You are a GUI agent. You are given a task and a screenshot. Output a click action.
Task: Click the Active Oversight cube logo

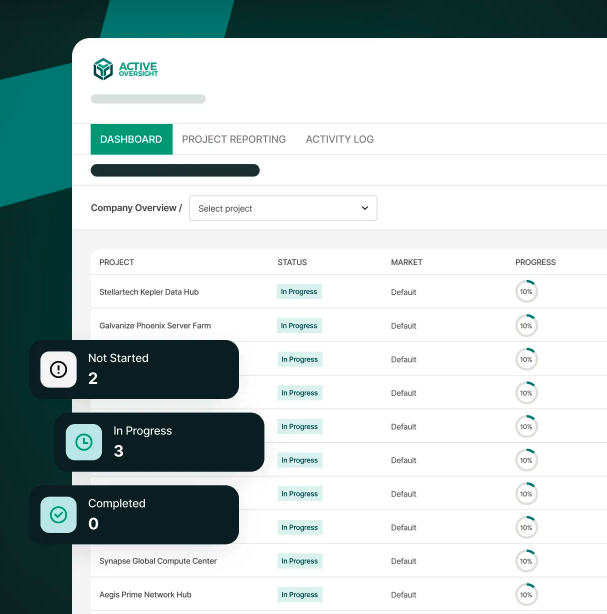(x=103, y=69)
